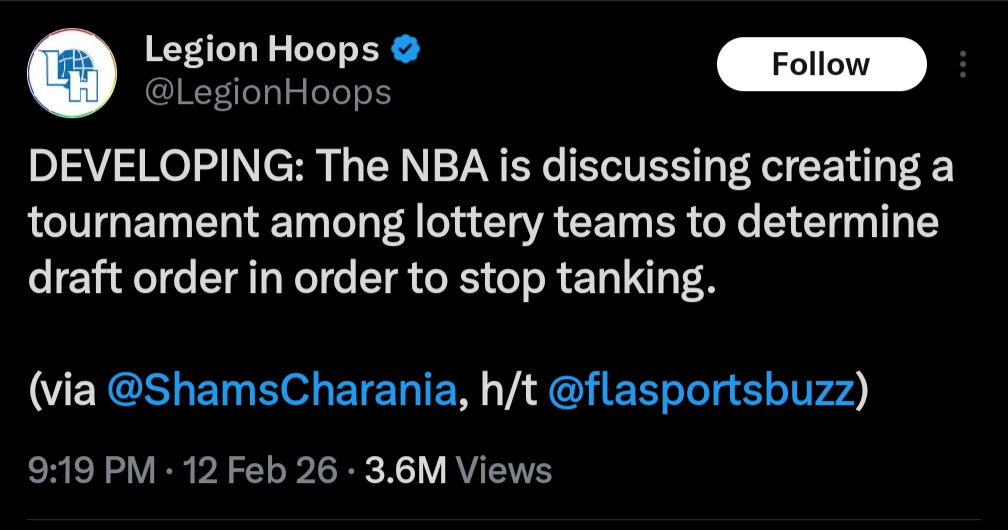Open the three-dot more options menu

[x=963, y=65]
